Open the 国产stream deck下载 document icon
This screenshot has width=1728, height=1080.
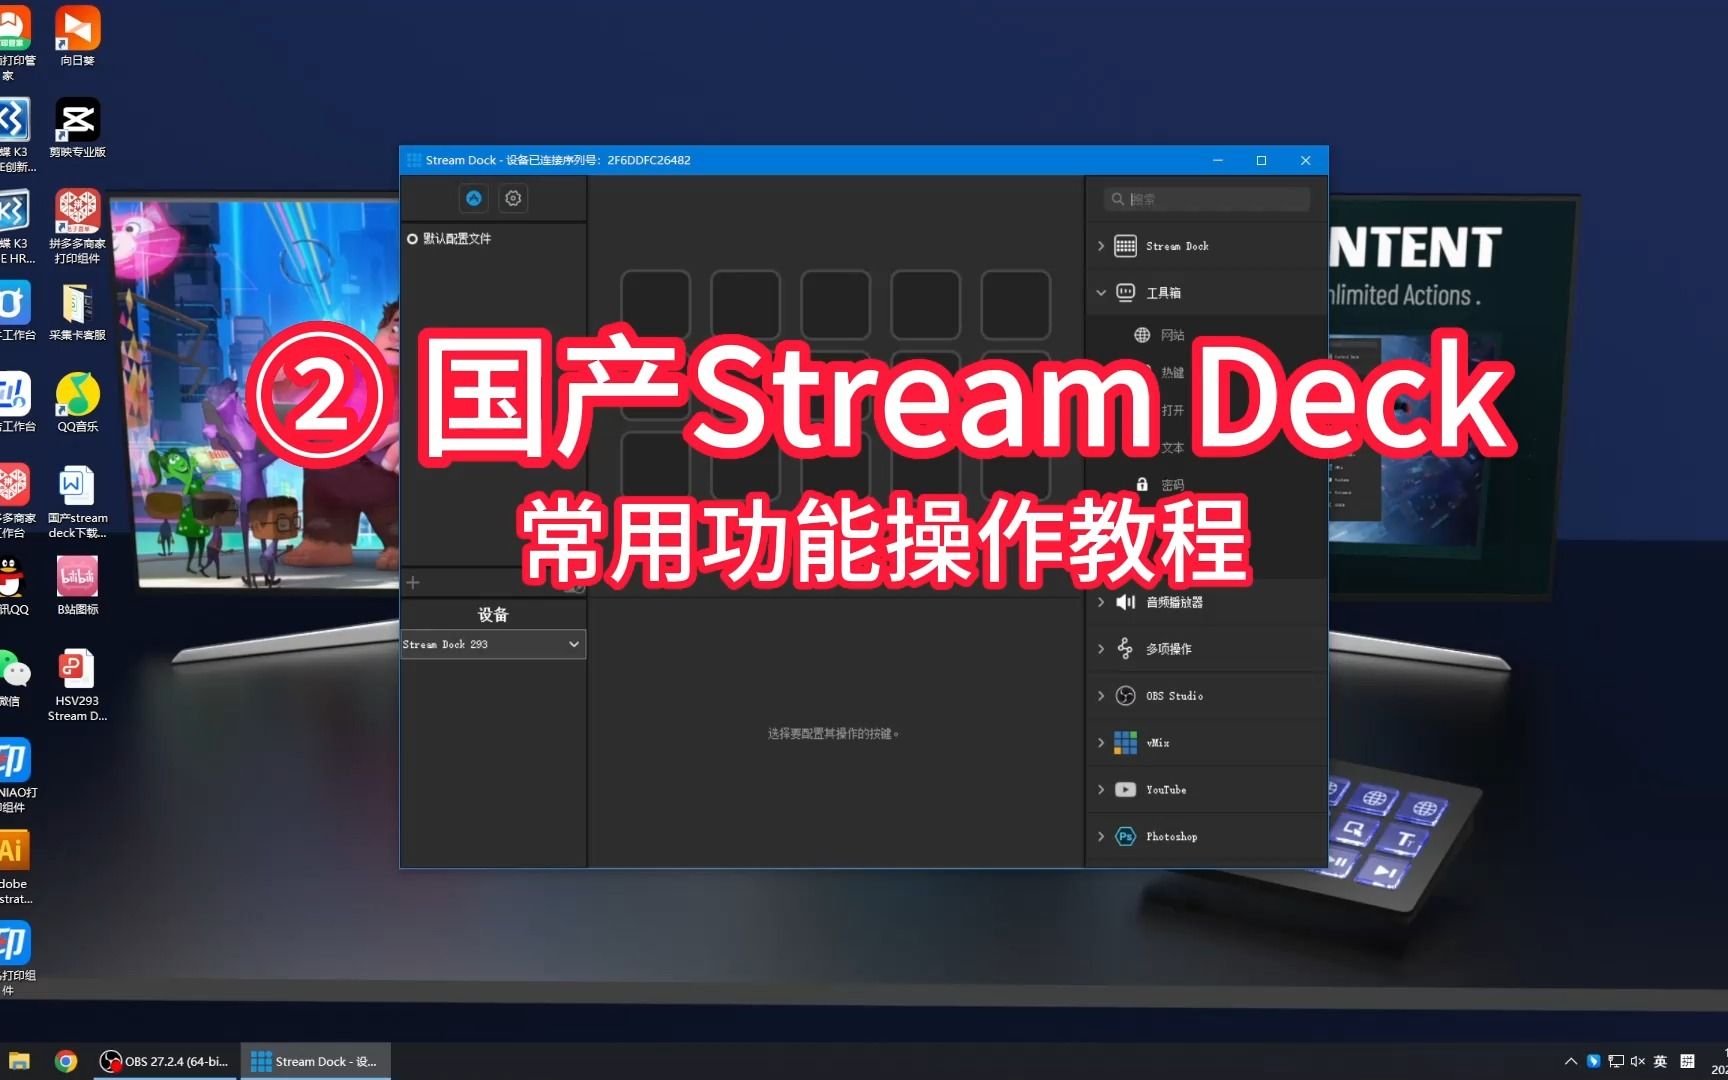(77, 501)
